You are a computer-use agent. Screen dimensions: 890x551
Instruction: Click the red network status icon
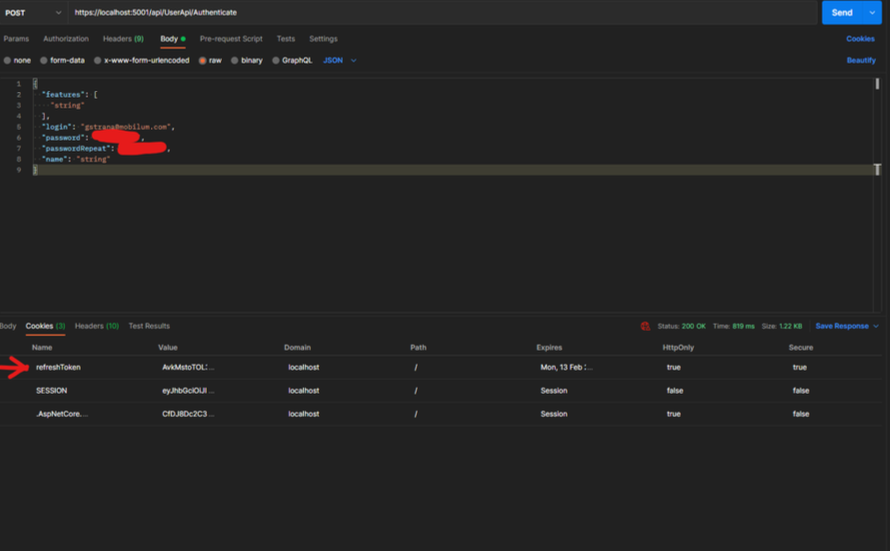tap(647, 326)
